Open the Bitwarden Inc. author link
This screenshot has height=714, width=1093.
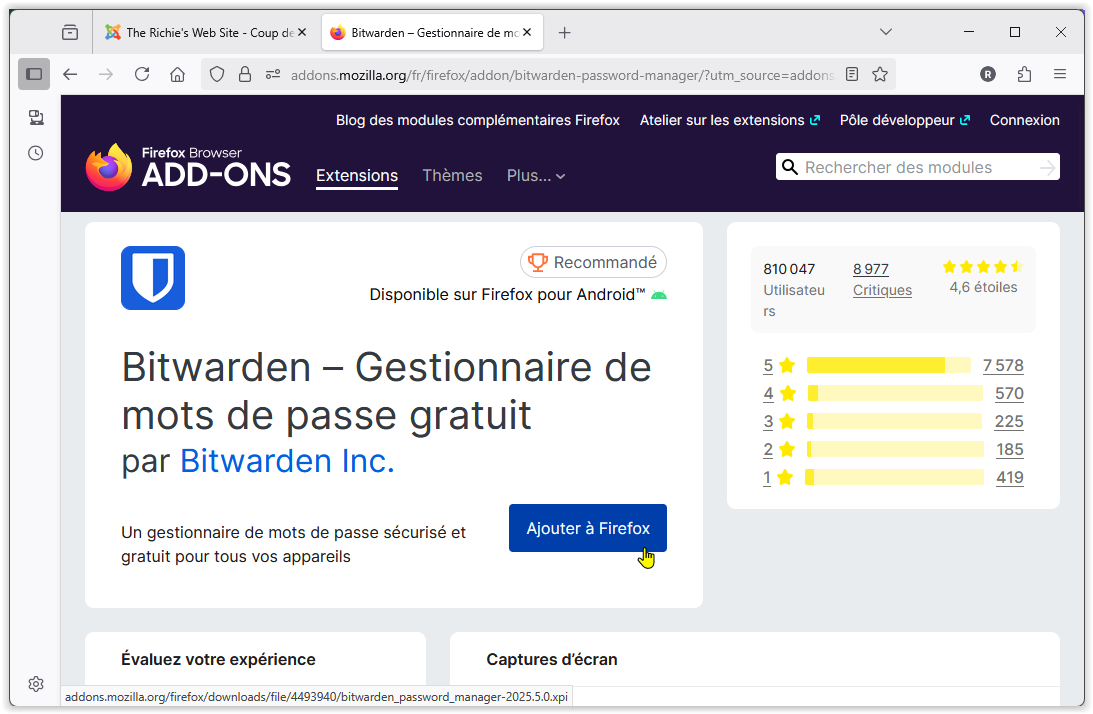coord(287,461)
